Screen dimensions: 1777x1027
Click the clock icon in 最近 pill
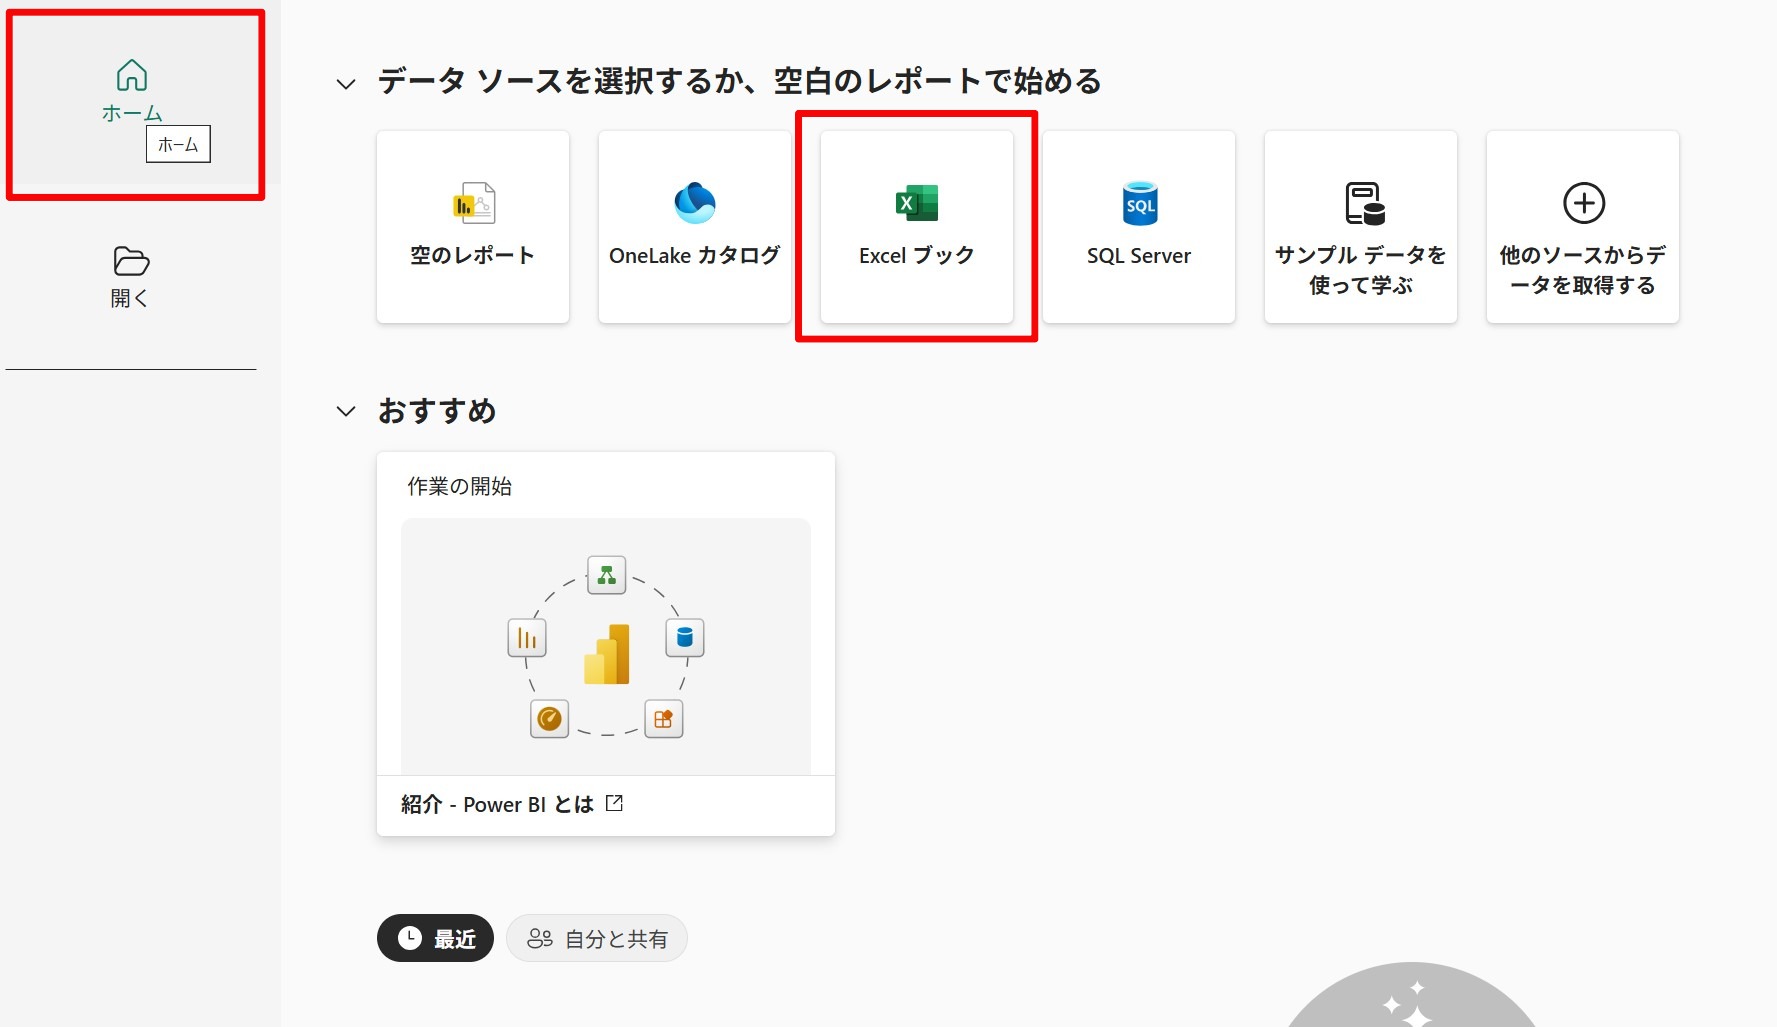pos(410,938)
